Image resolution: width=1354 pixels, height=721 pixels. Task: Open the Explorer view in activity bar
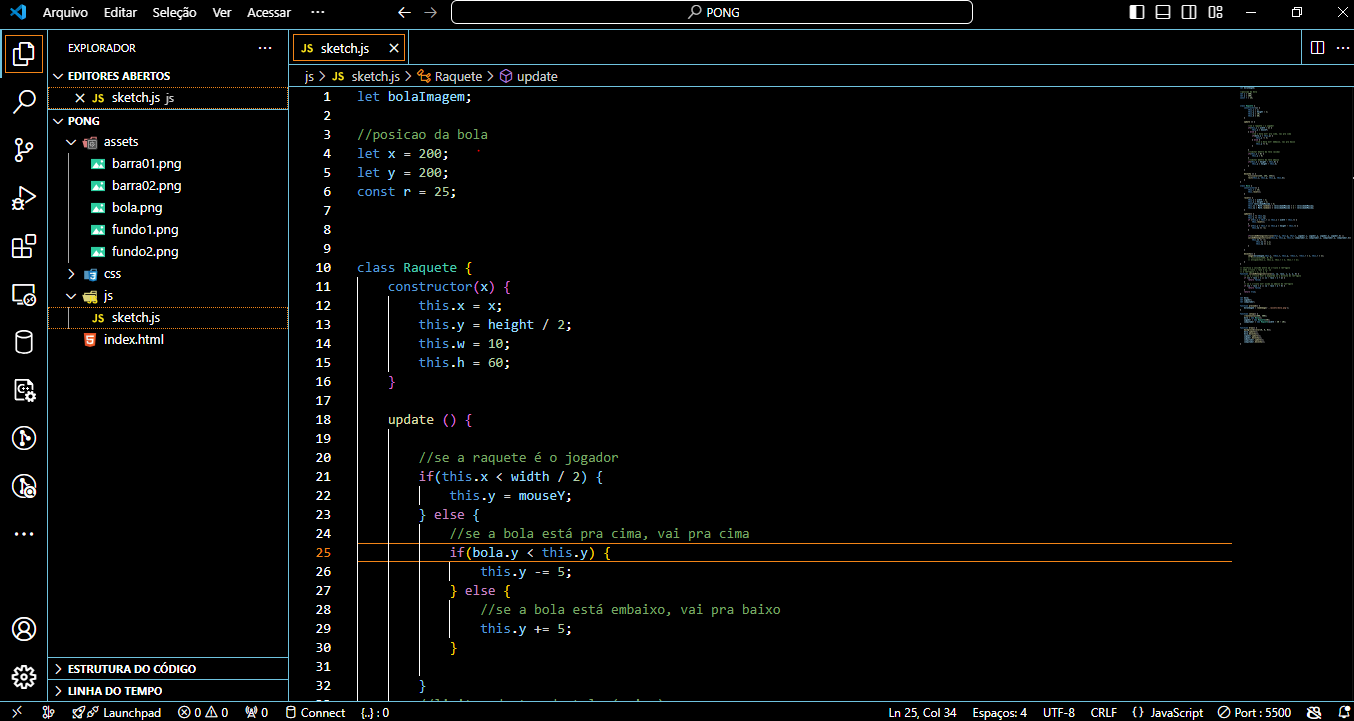click(x=24, y=53)
